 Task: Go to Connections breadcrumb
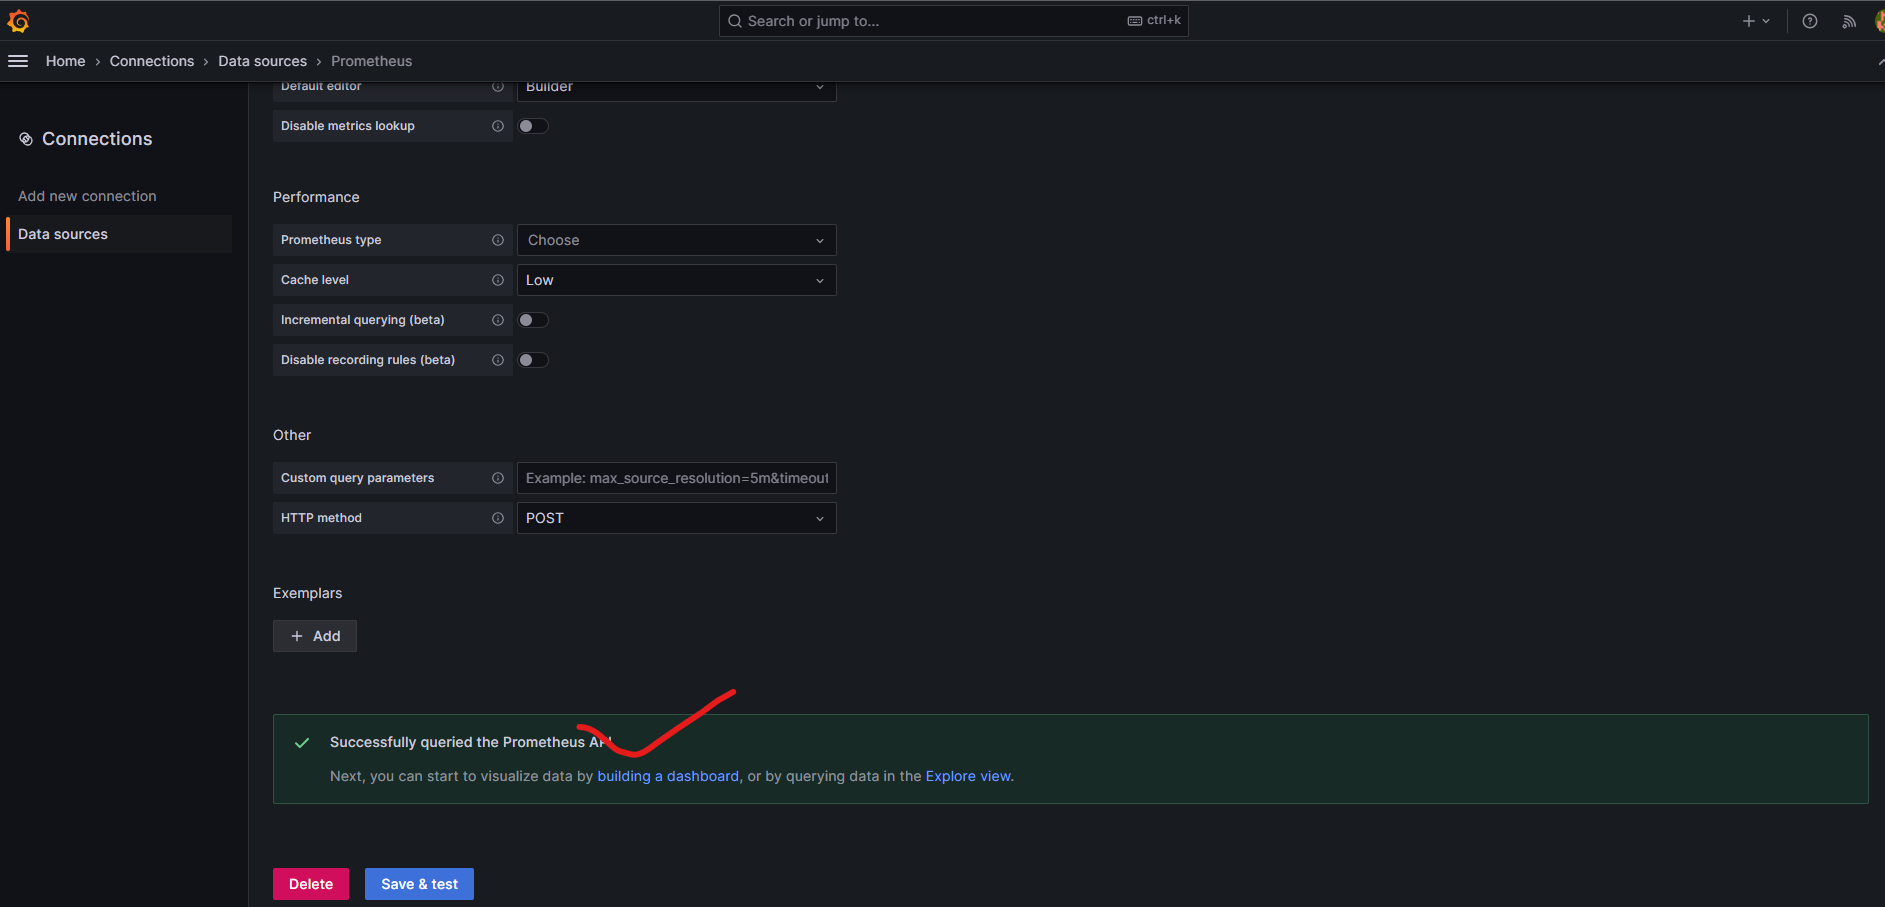point(152,61)
